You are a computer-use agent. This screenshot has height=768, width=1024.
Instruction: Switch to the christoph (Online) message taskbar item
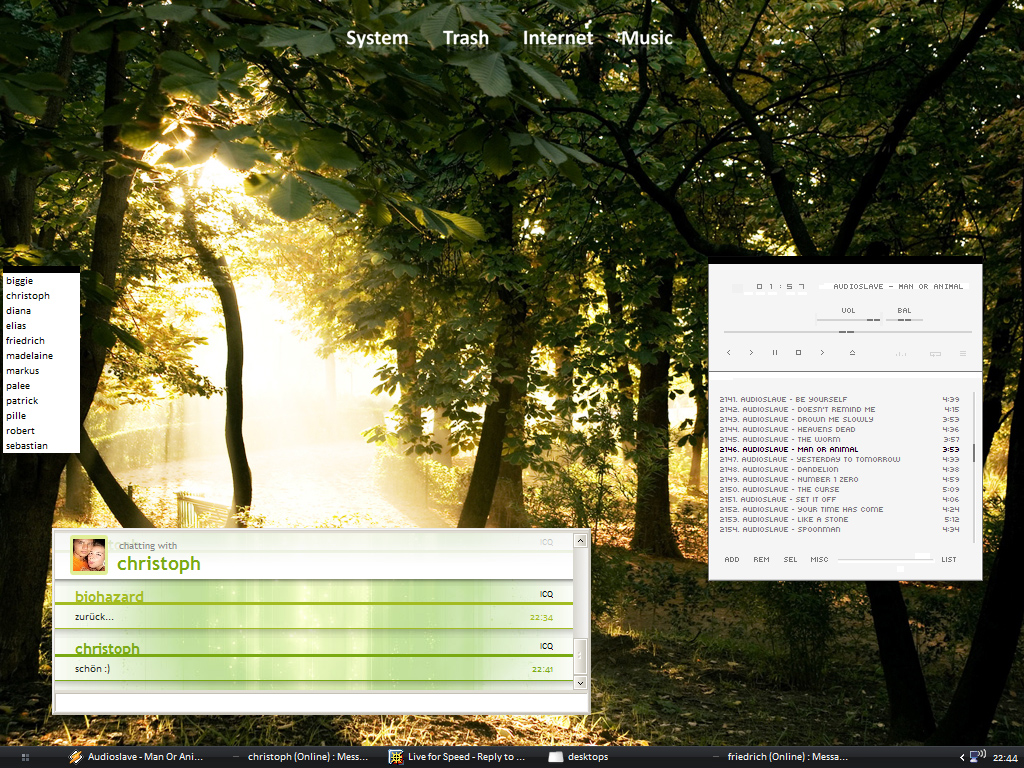(x=302, y=757)
